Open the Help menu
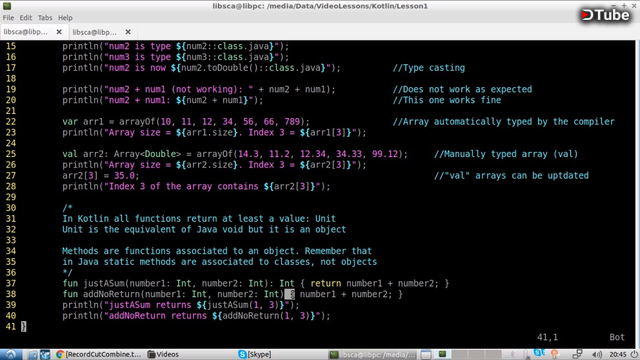The height and width of the screenshot is (360, 640). 65,18
